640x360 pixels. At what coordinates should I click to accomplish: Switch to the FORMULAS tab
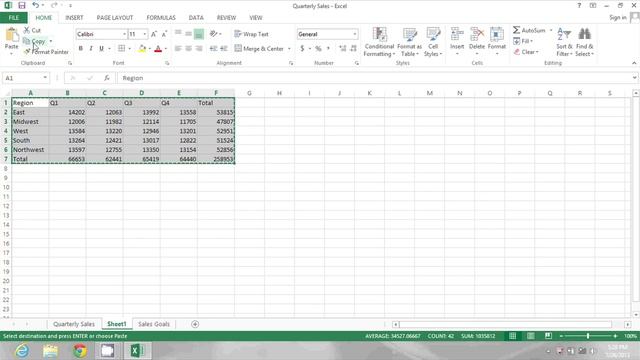pos(161,18)
